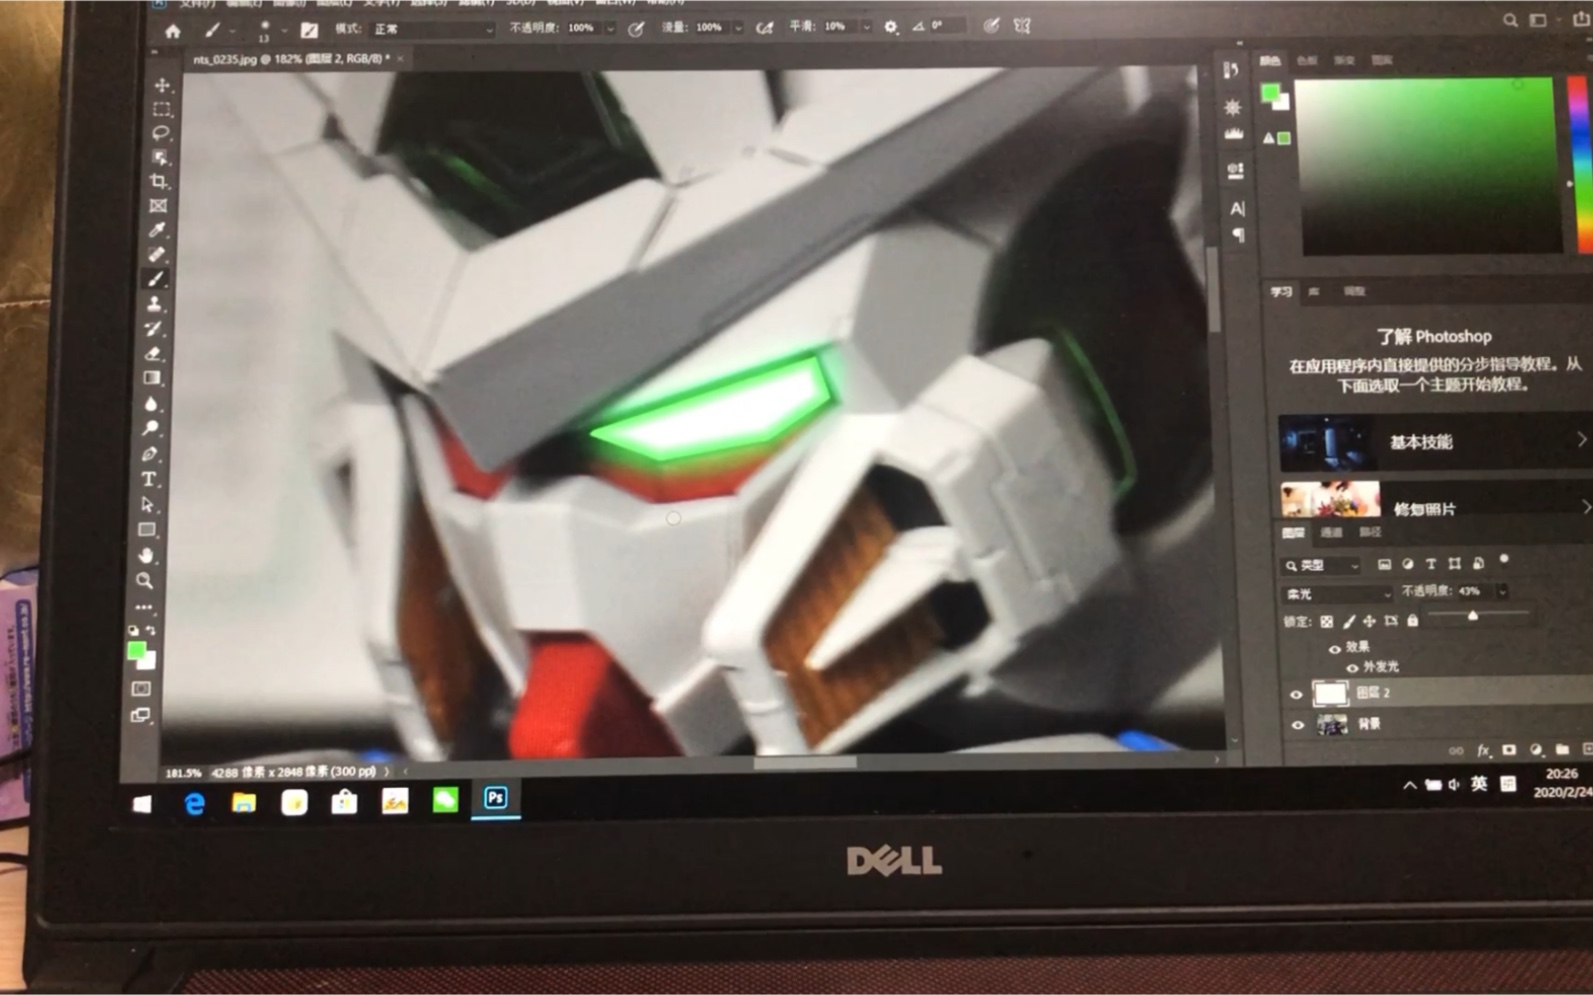Select the Move tool
1593x995 pixels.
(x=162, y=86)
